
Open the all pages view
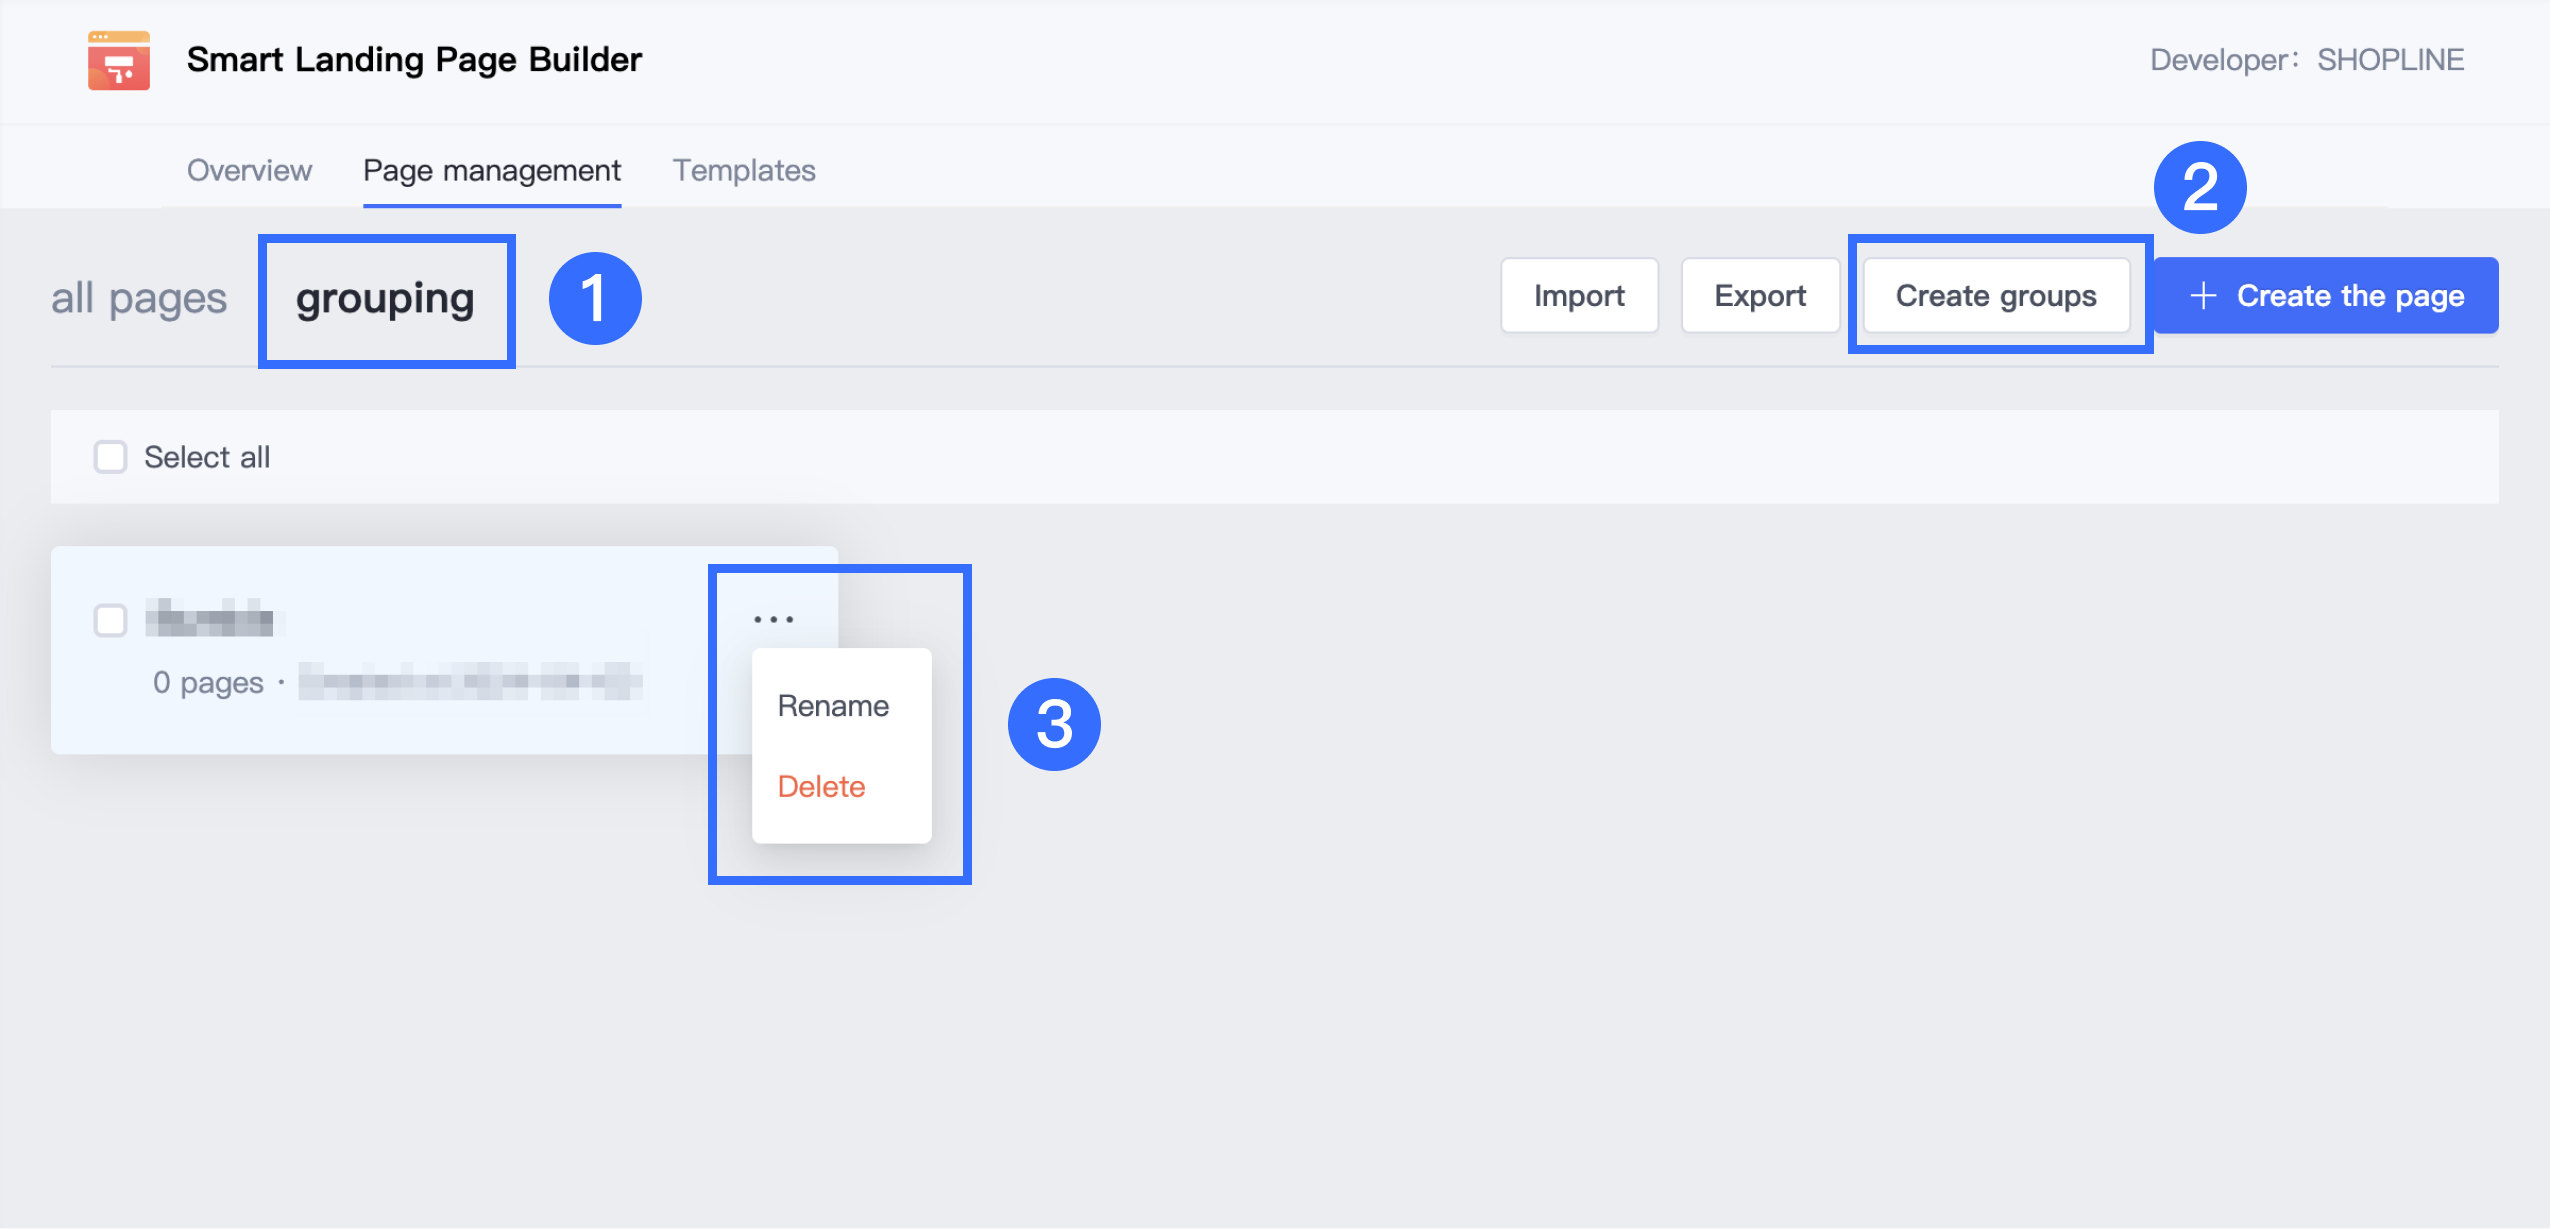click(x=139, y=298)
